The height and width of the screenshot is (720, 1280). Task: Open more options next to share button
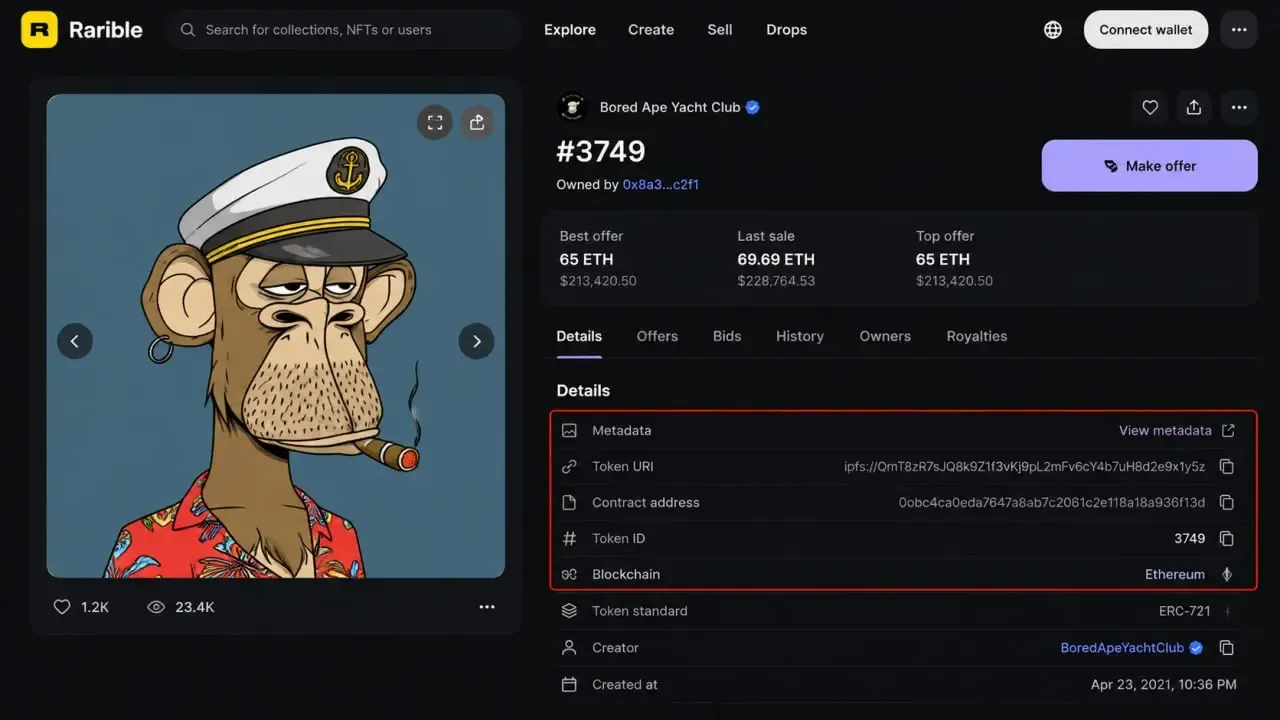(1239, 108)
